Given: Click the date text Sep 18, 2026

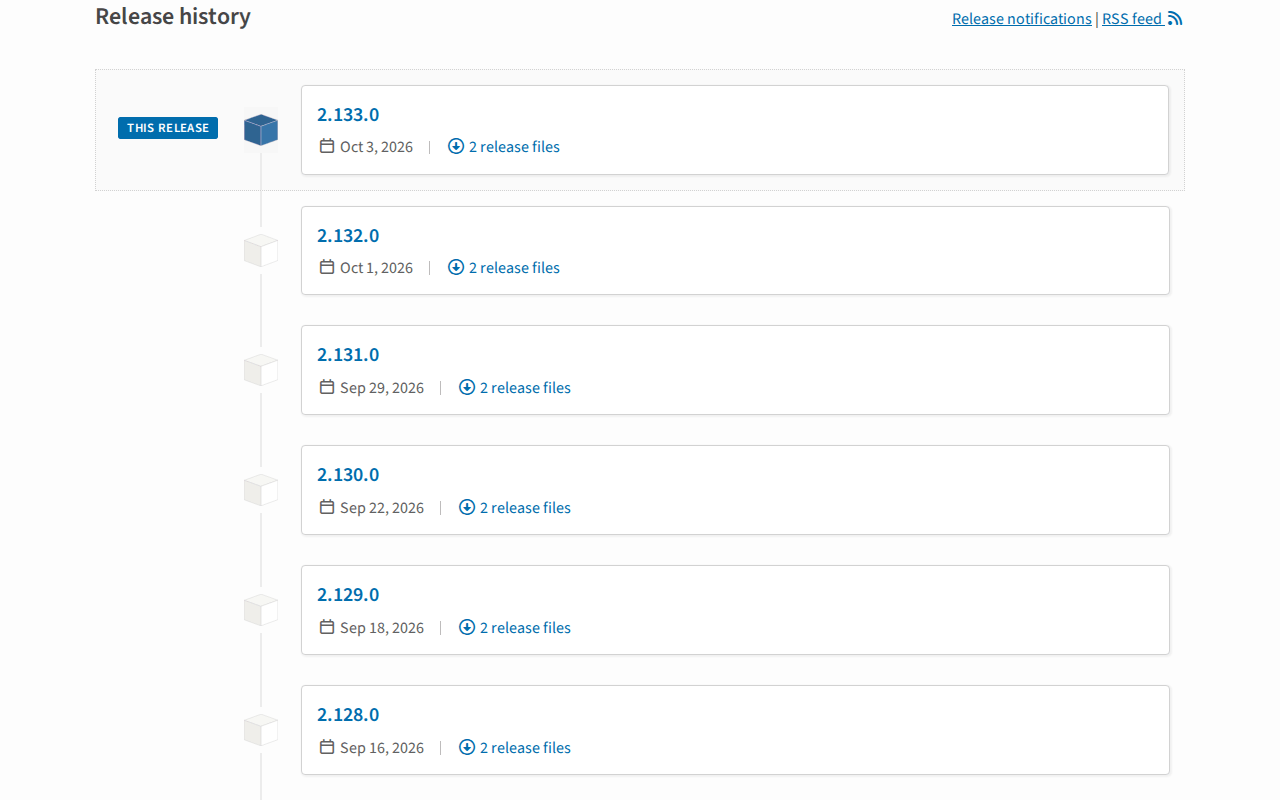Looking at the screenshot, I should (x=382, y=628).
